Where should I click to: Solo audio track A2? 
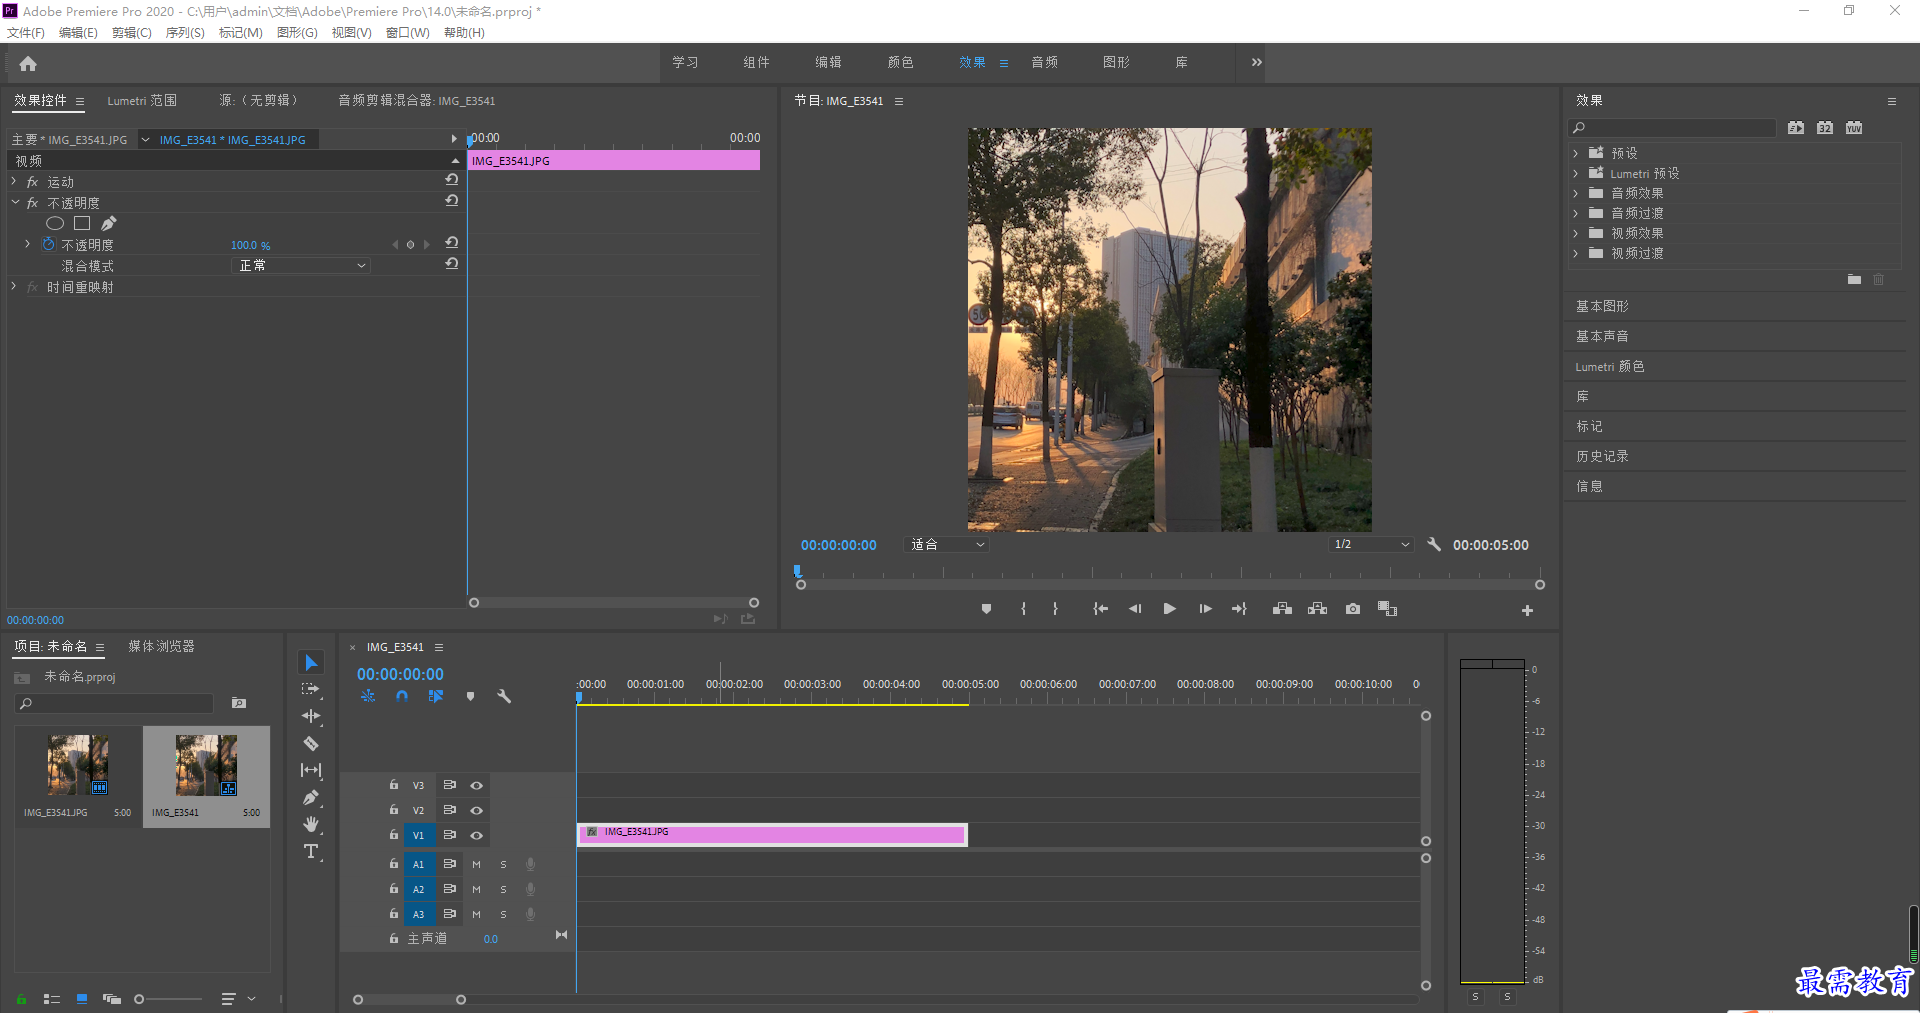503,889
